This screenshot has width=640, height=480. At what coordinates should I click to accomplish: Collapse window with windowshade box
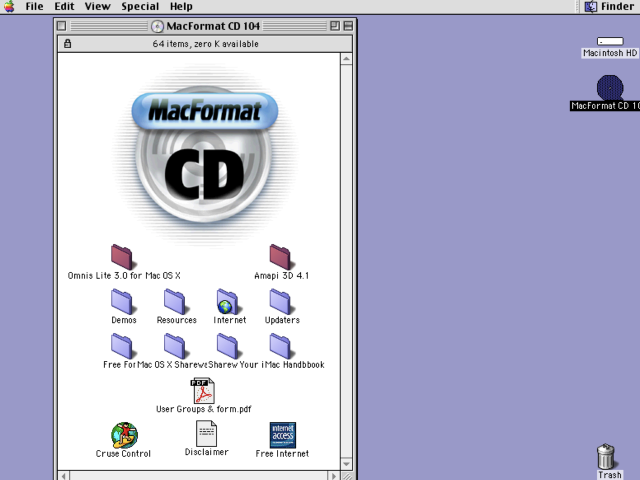348,26
